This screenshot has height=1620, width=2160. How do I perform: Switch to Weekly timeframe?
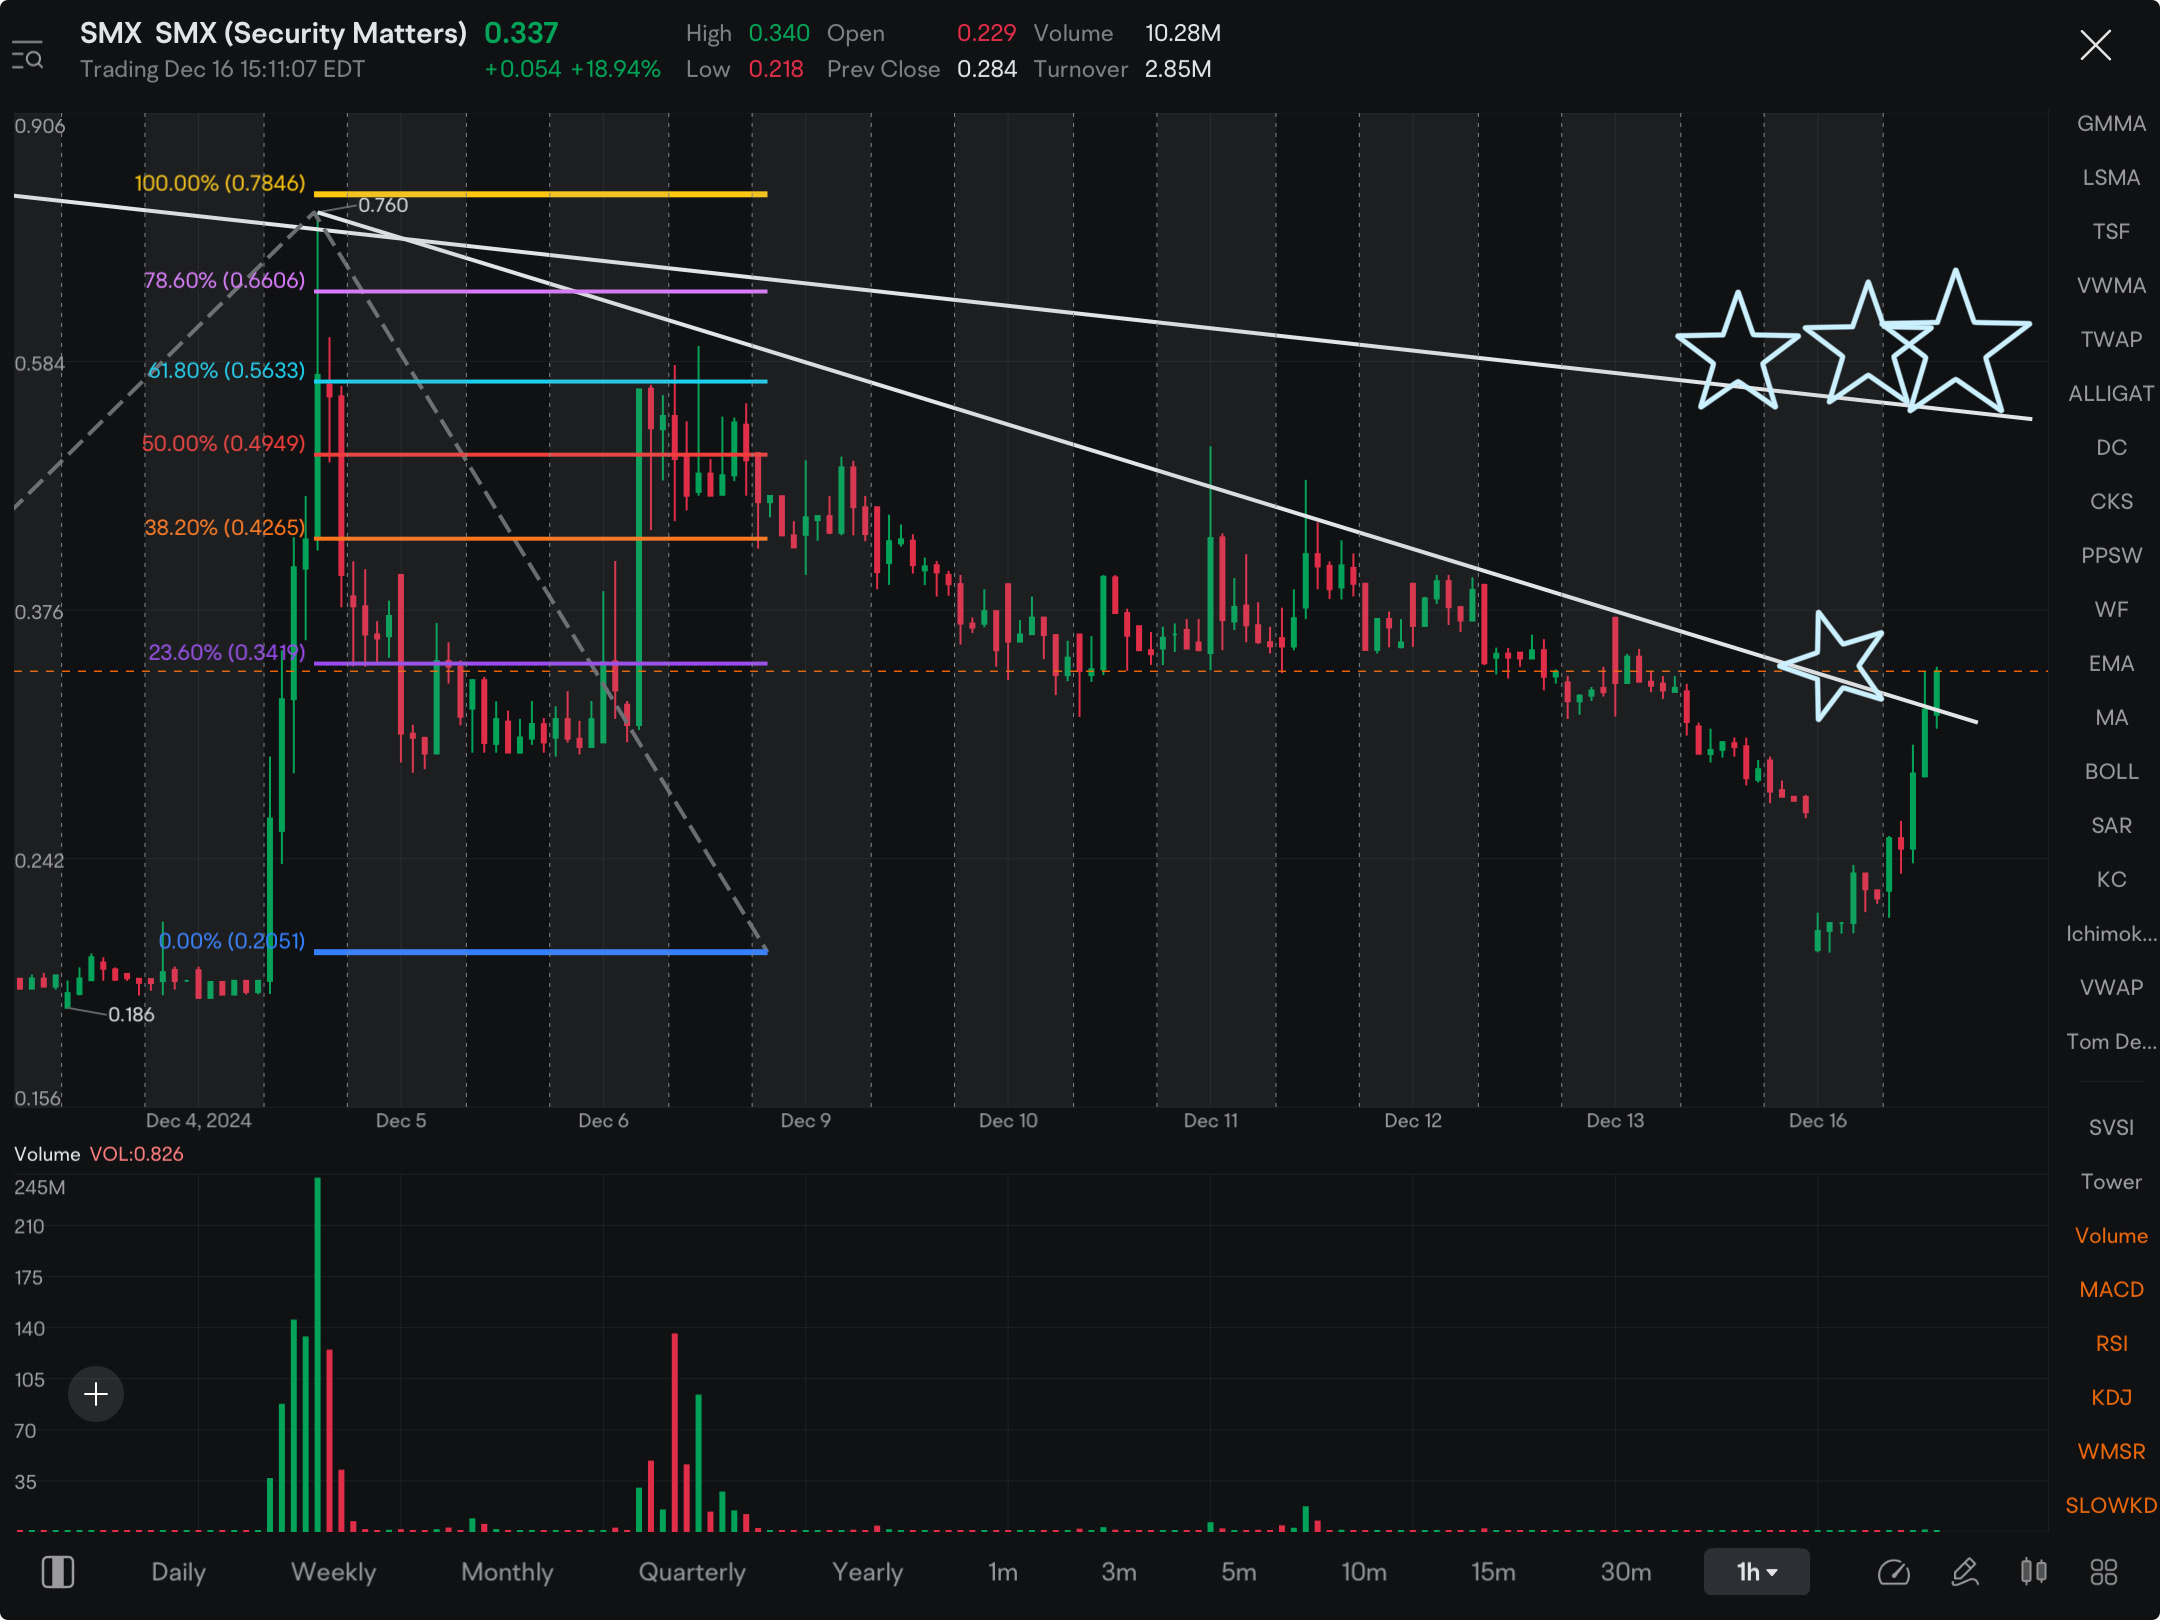click(333, 1572)
